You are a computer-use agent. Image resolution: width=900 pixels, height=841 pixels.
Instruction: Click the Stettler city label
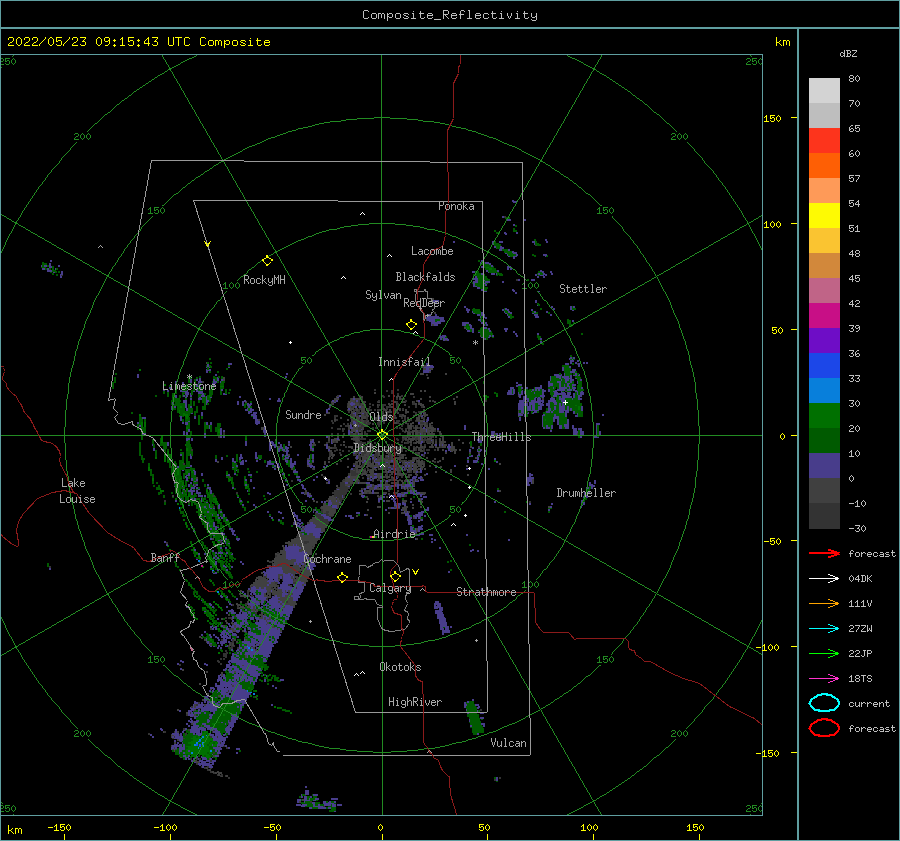point(583,289)
